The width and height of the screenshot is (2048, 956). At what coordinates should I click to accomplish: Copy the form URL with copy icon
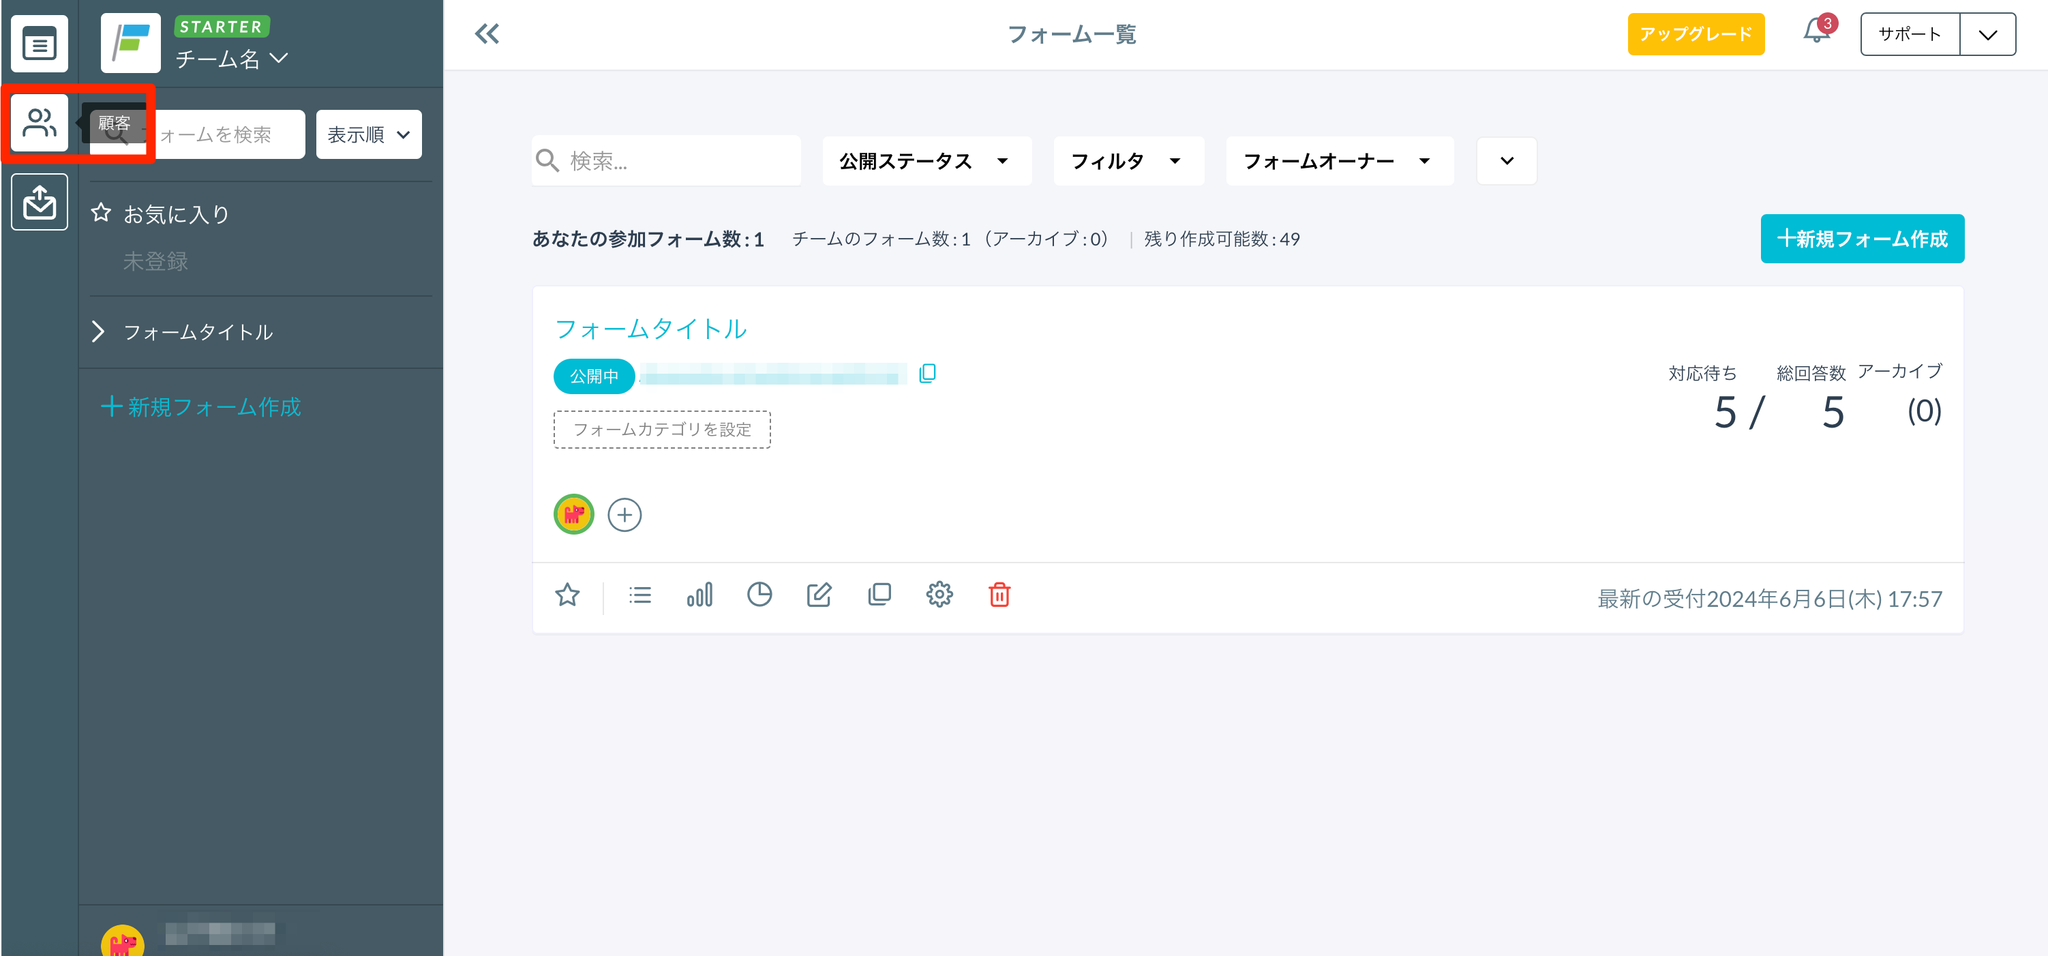(x=928, y=374)
